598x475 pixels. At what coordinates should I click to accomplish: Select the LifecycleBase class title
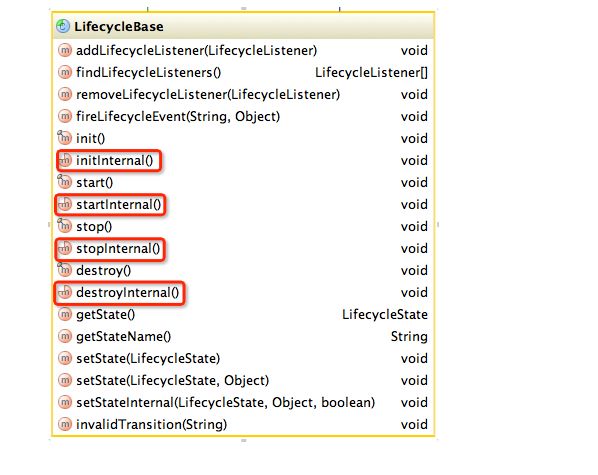pos(119,27)
